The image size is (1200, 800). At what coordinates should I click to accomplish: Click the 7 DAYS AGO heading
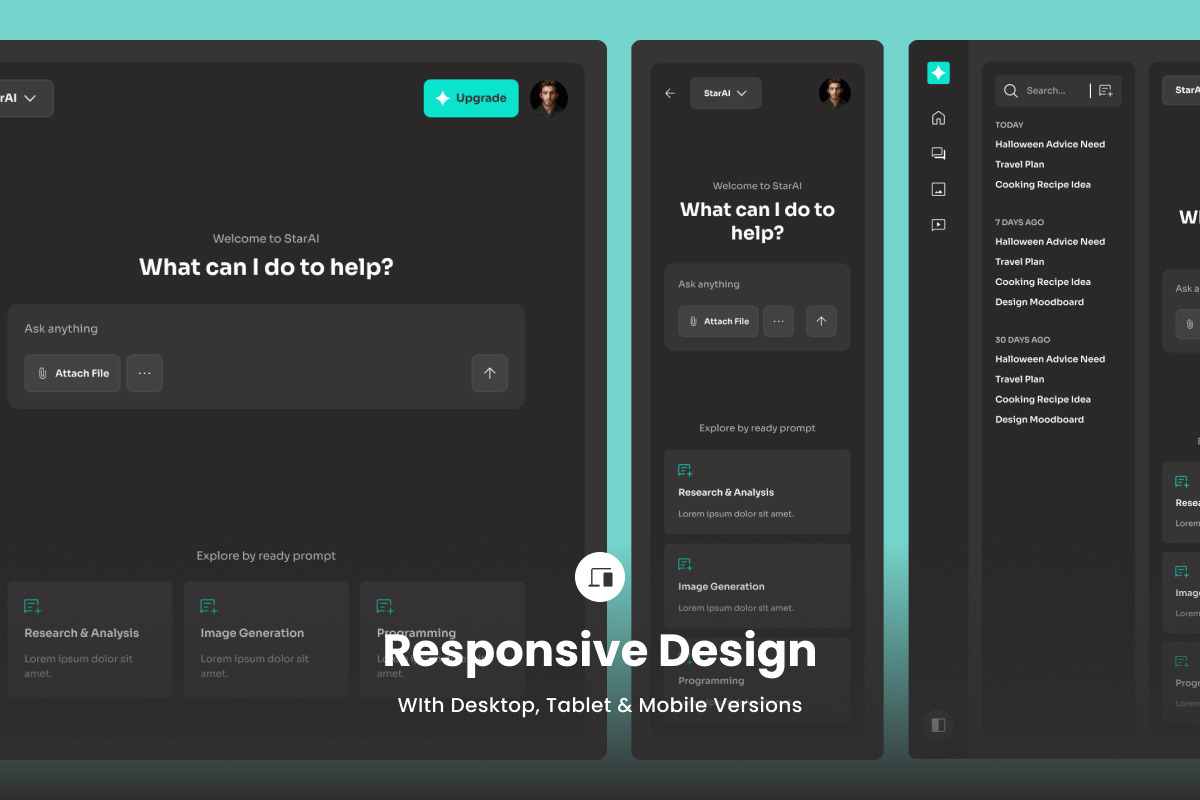[x=1019, y=222]
